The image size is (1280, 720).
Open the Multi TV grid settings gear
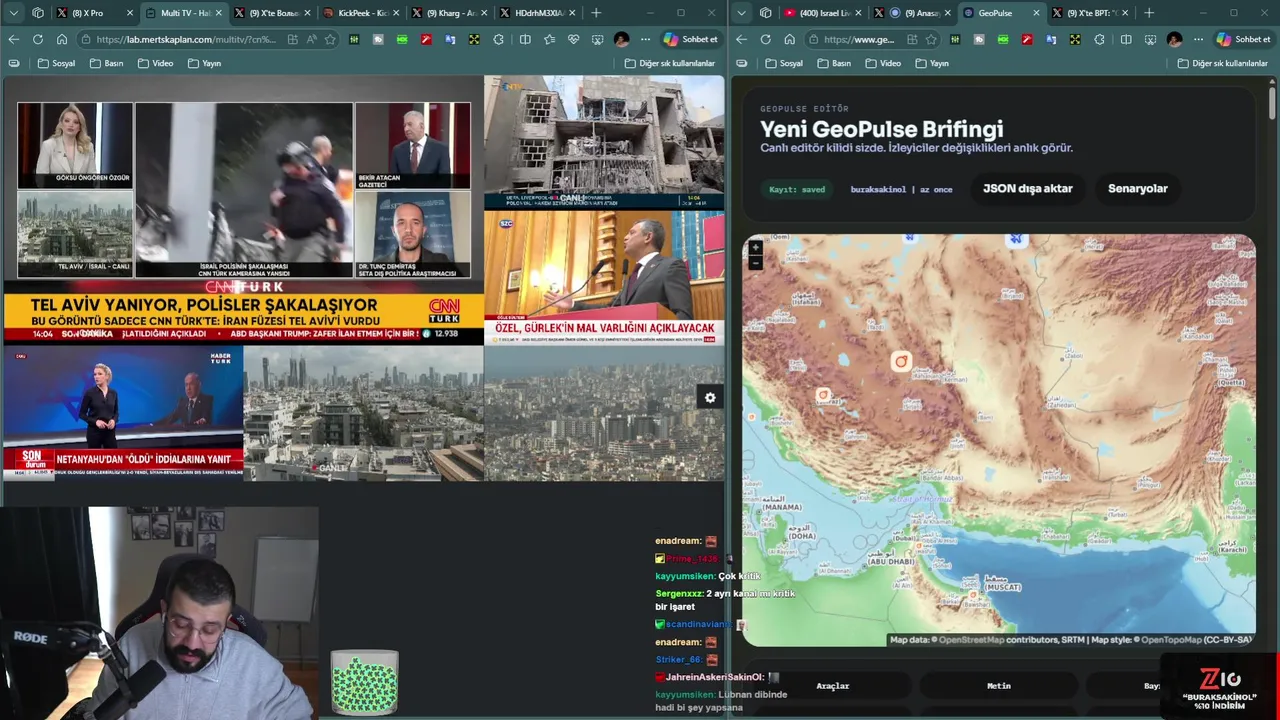point(710,398)
